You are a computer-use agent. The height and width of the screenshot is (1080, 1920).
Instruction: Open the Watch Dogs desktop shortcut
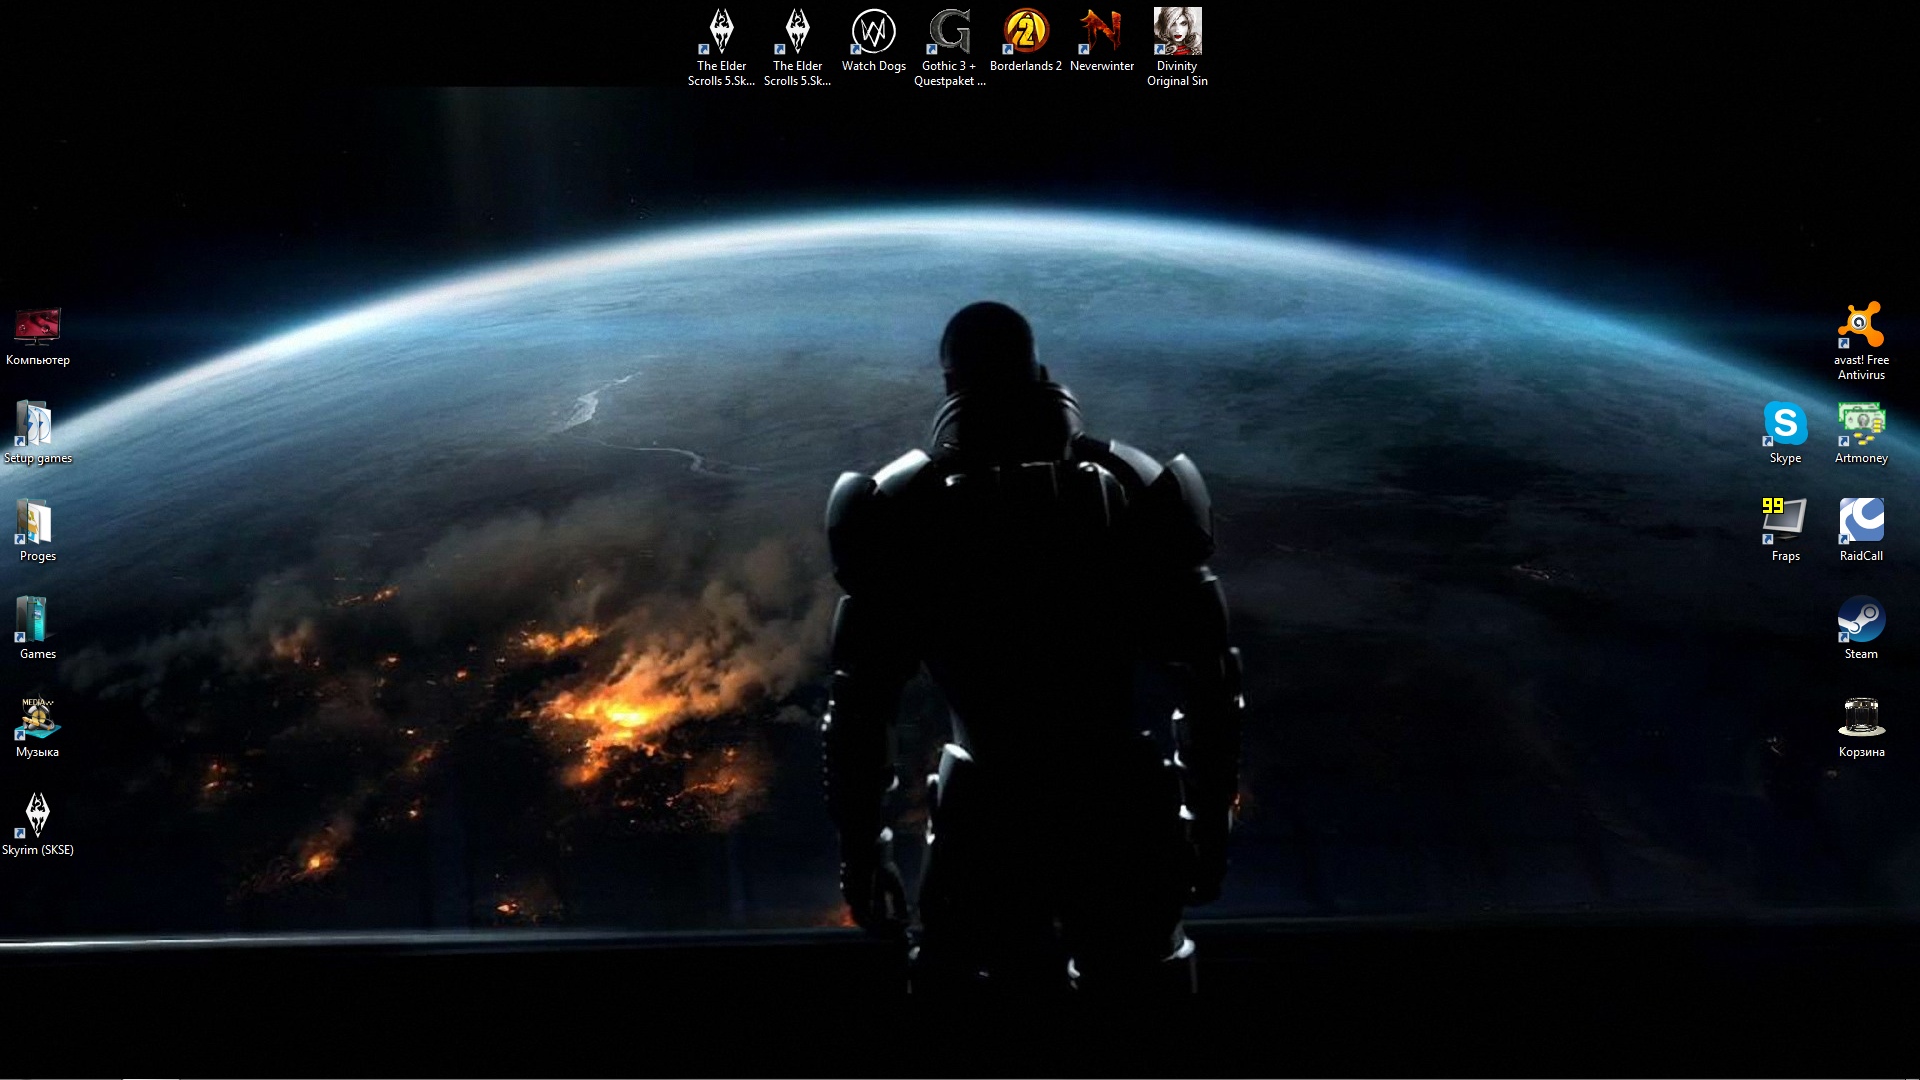[874, 41]
